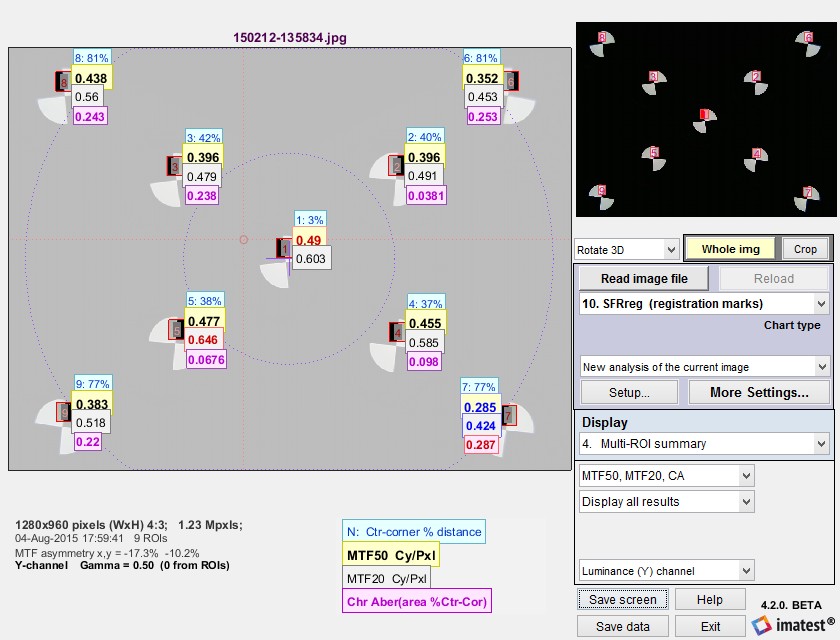Image resolution: width=840 pixels, height=640 pixels.
Task: Open Help
Action: click(x=710, y=599)
